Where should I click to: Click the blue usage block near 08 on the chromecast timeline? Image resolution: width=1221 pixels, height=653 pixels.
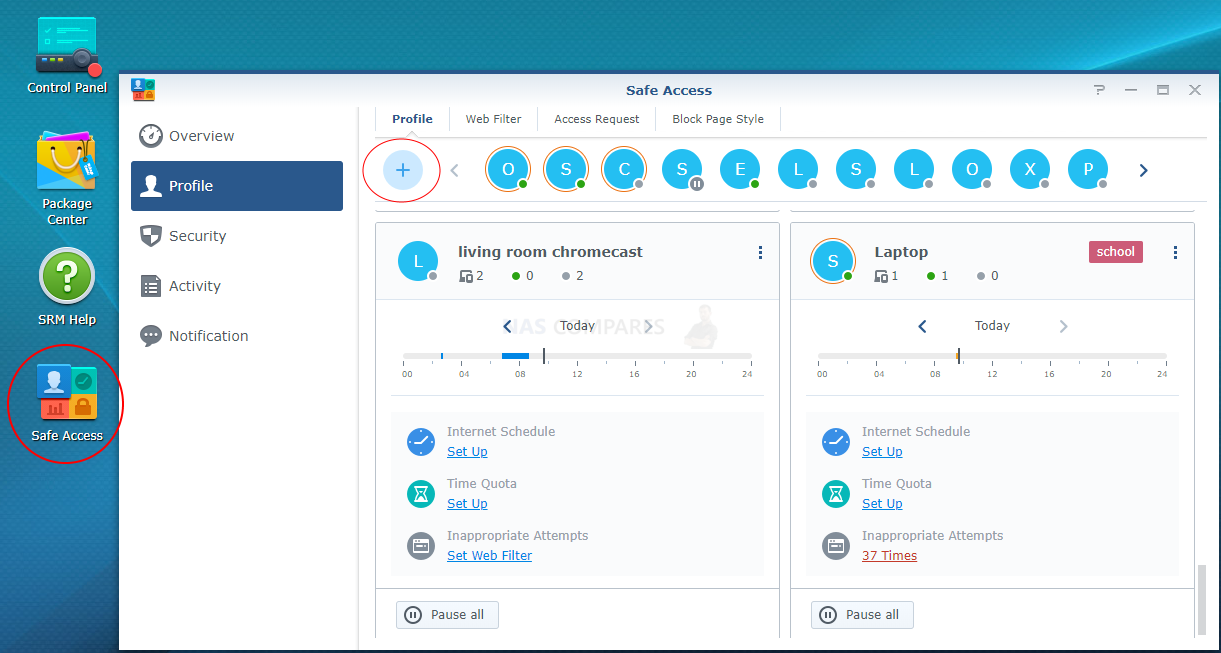[x=515, y=356]
